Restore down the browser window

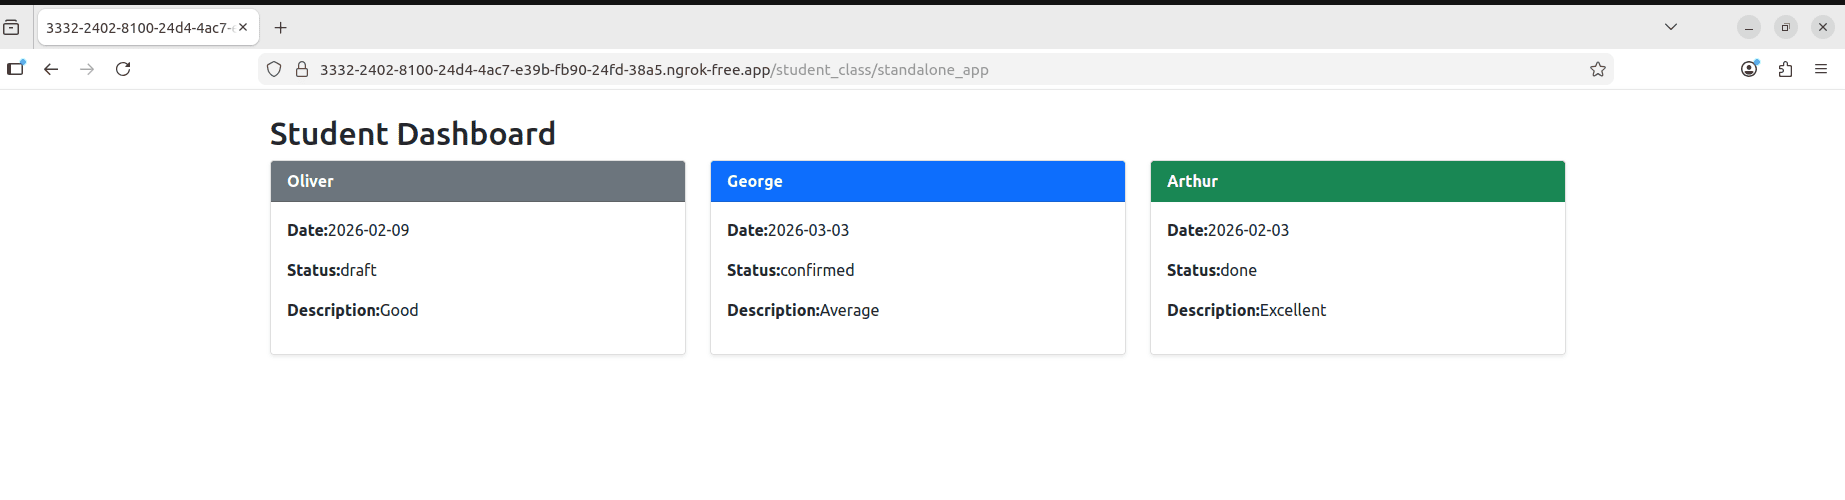point(1786,28)
